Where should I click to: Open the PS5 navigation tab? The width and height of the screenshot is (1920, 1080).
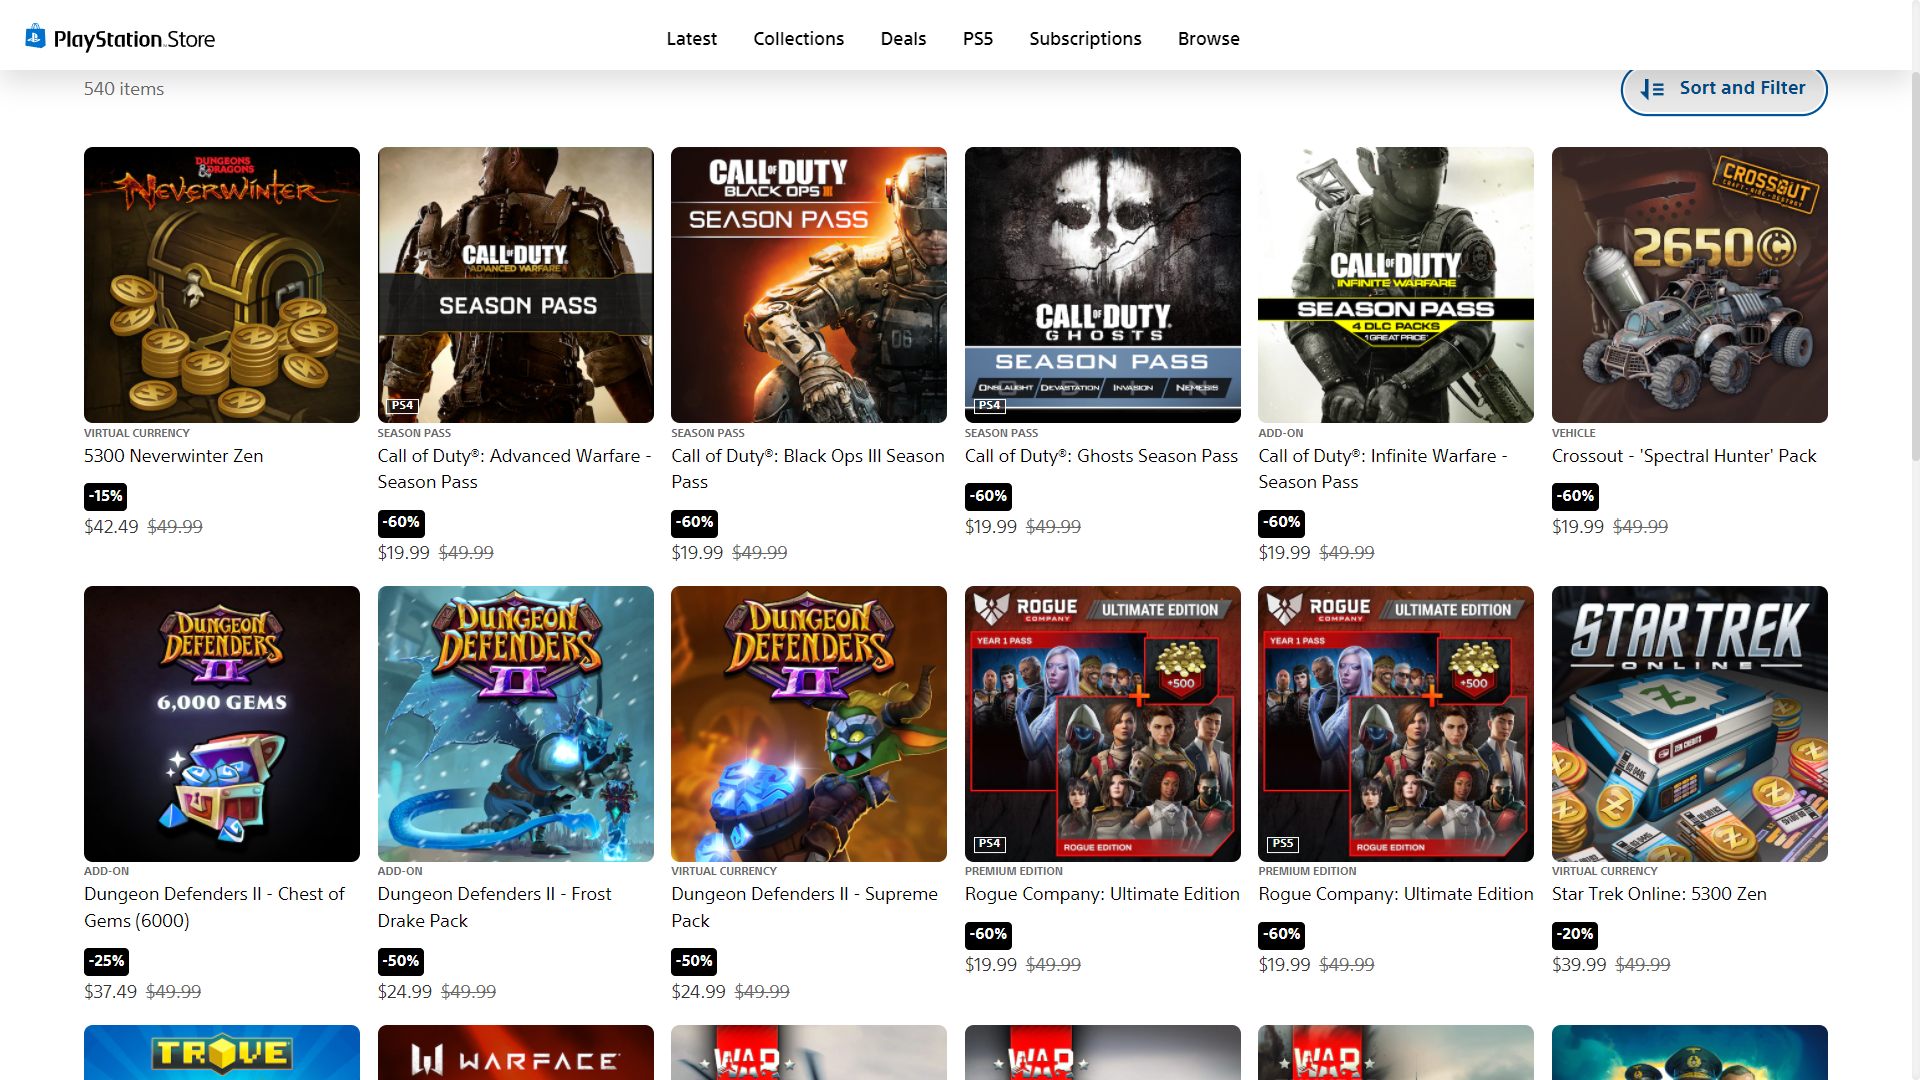(x=977, y=39)
